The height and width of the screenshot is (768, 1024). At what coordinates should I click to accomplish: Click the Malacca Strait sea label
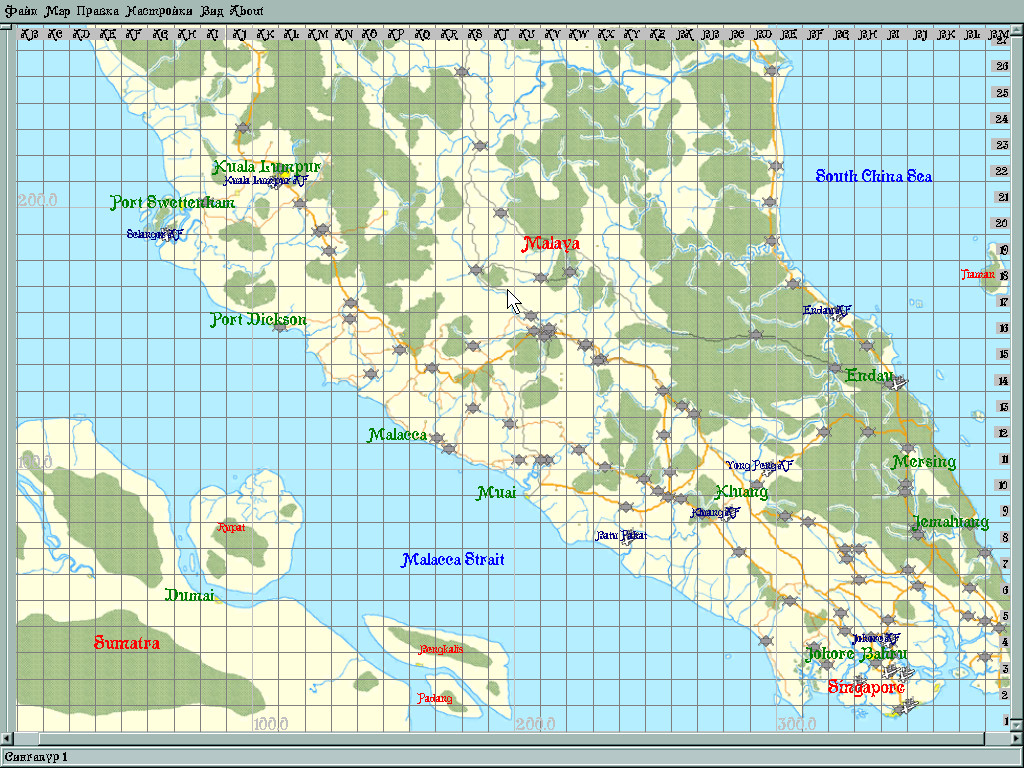[453, 560]
